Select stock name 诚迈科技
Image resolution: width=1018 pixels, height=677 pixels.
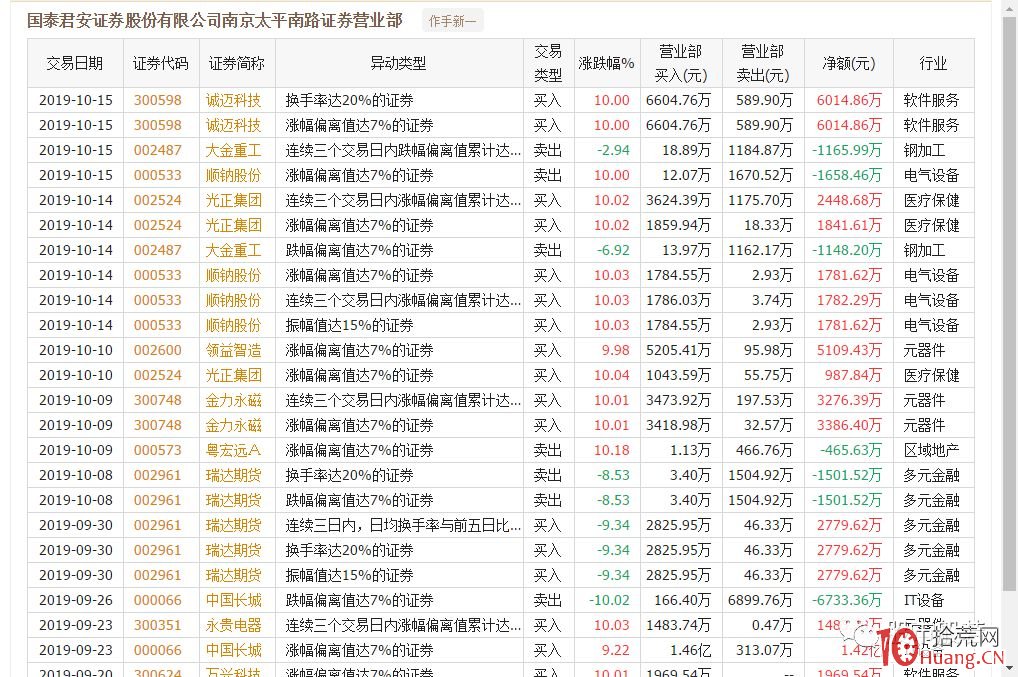[x=233, y=100]
